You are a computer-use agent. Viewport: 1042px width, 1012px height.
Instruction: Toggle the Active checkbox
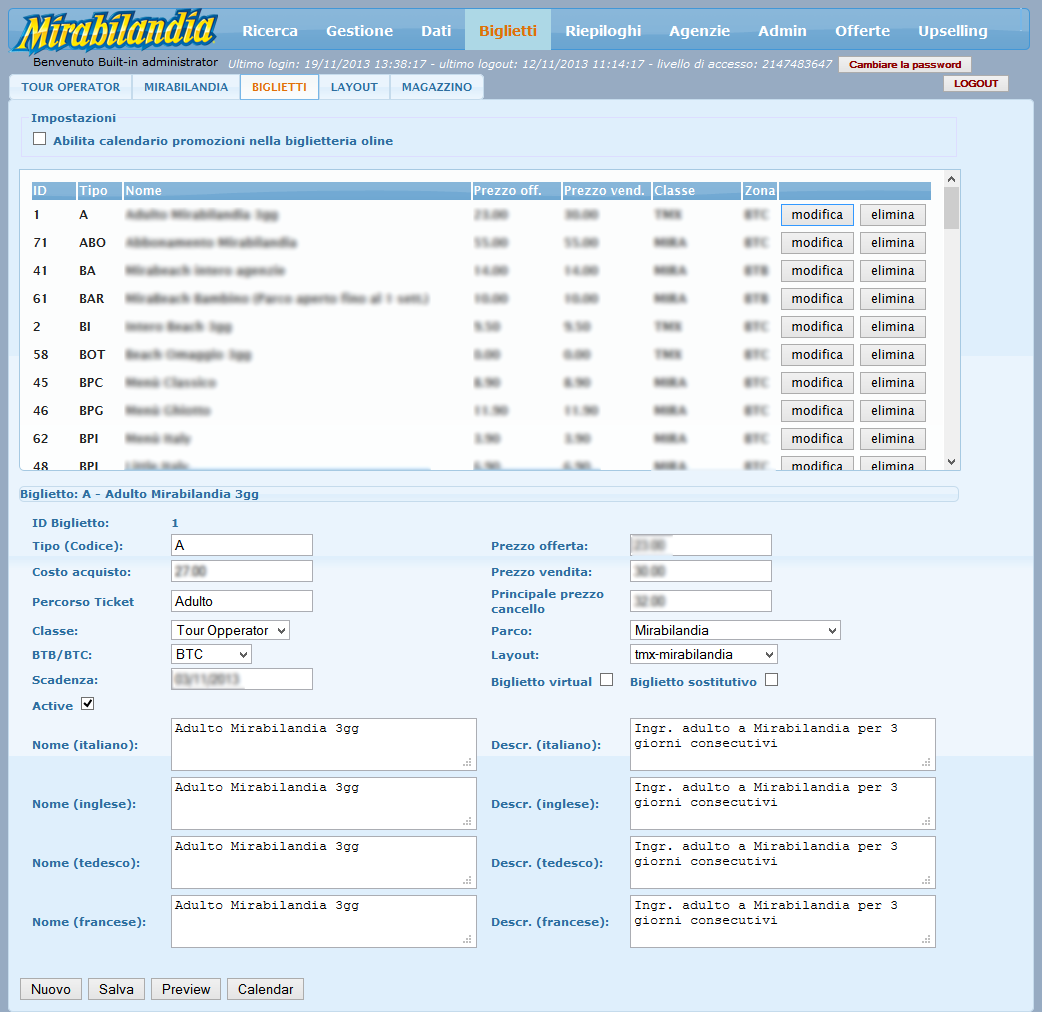pyautogui.click(x=88, y=704)
